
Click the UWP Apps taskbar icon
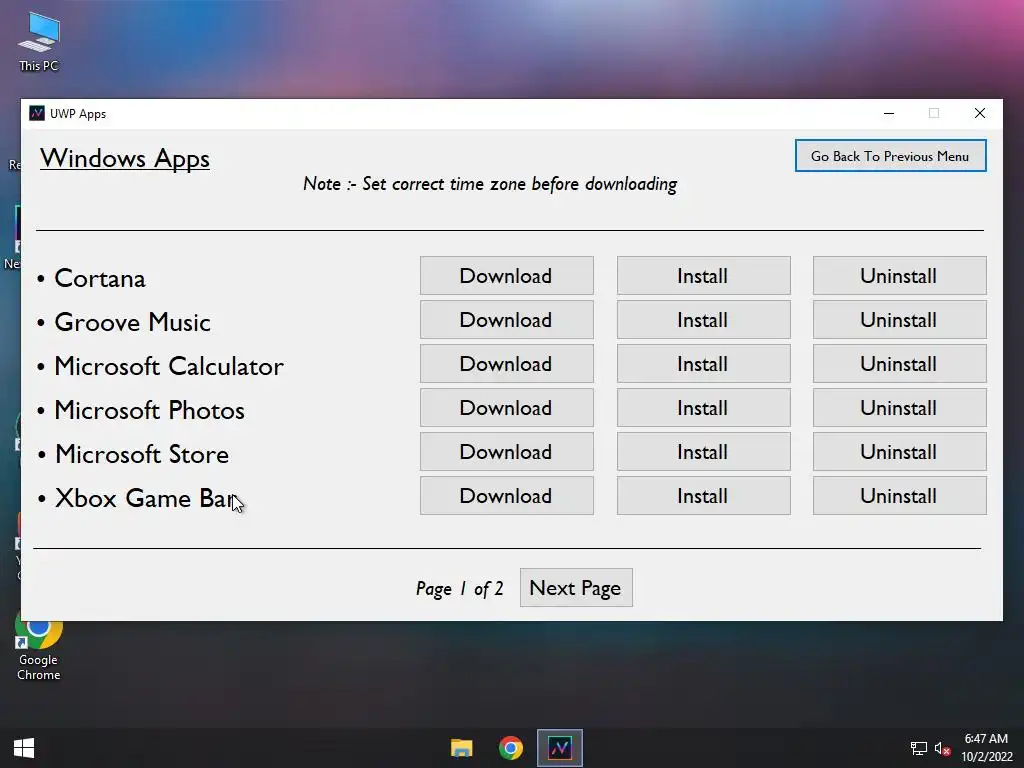coord(560,748)
